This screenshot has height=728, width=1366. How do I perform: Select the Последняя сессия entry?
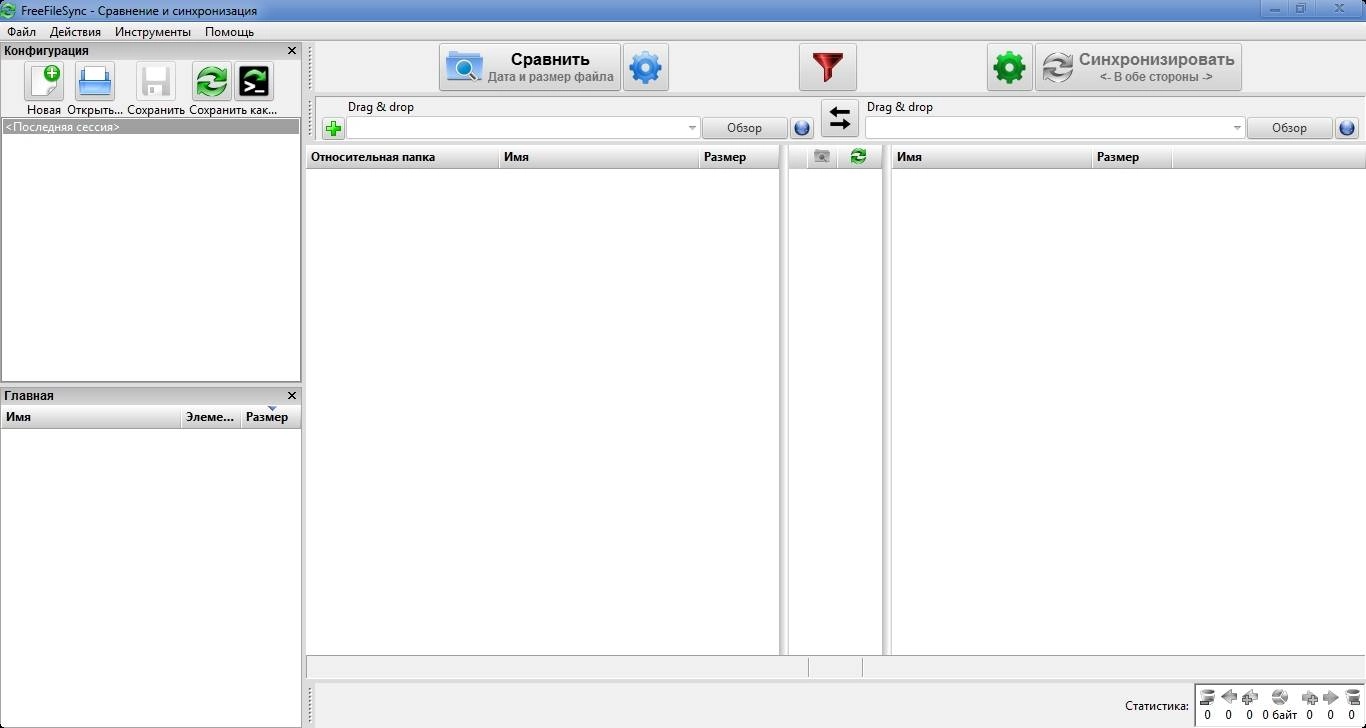[x=150, y=127]
